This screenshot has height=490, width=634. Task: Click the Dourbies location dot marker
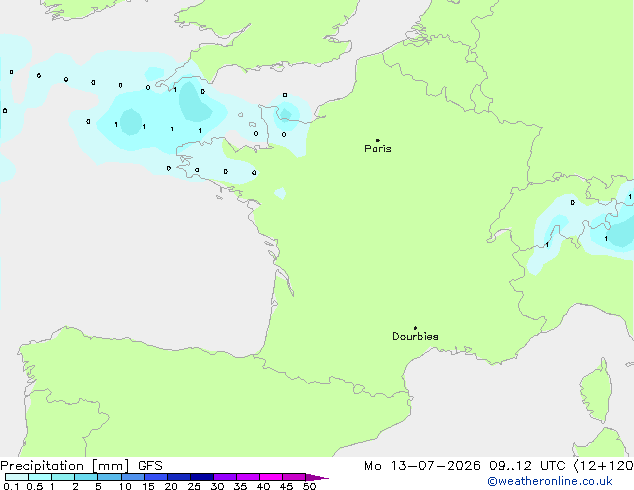point(415,328)
